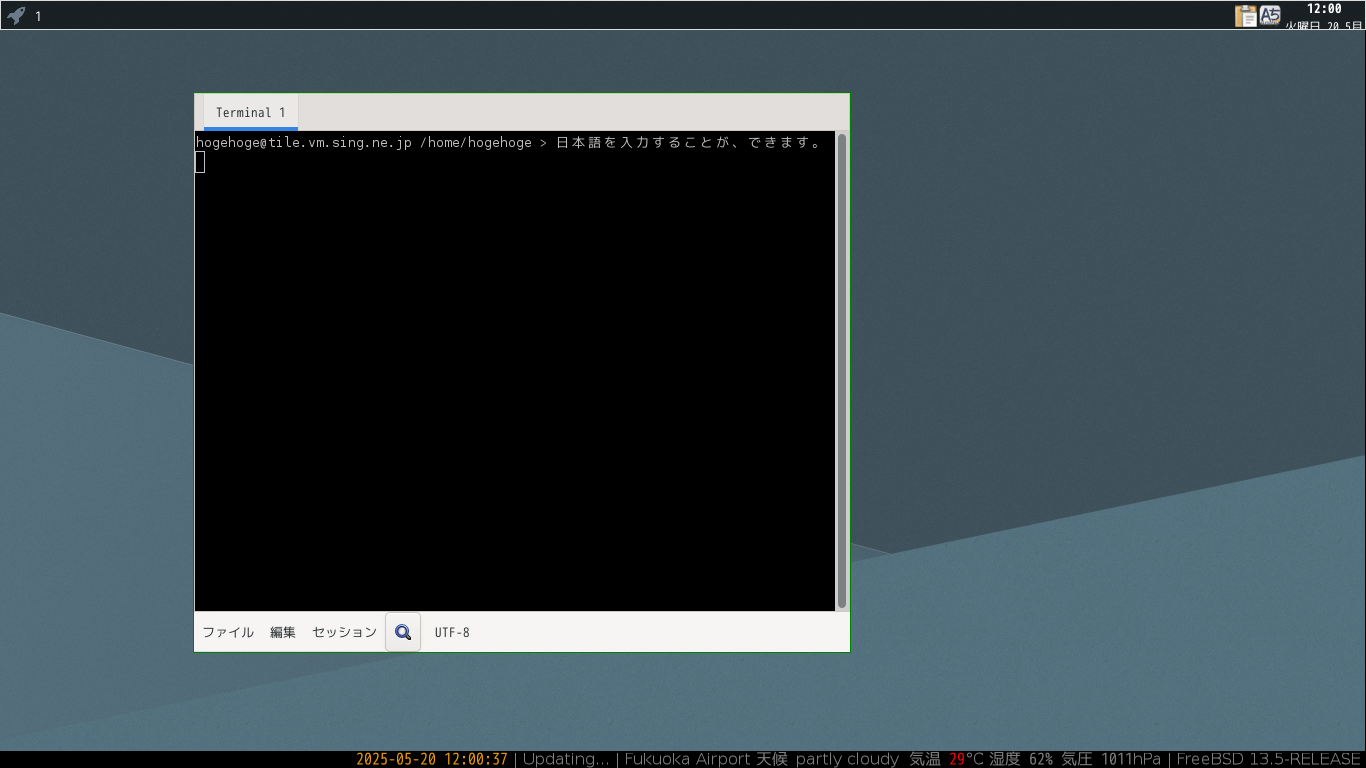Screen dimensions: 1366x768
Task: Click the terminal cursor on the second line
Action: click(x=200, y=162)
